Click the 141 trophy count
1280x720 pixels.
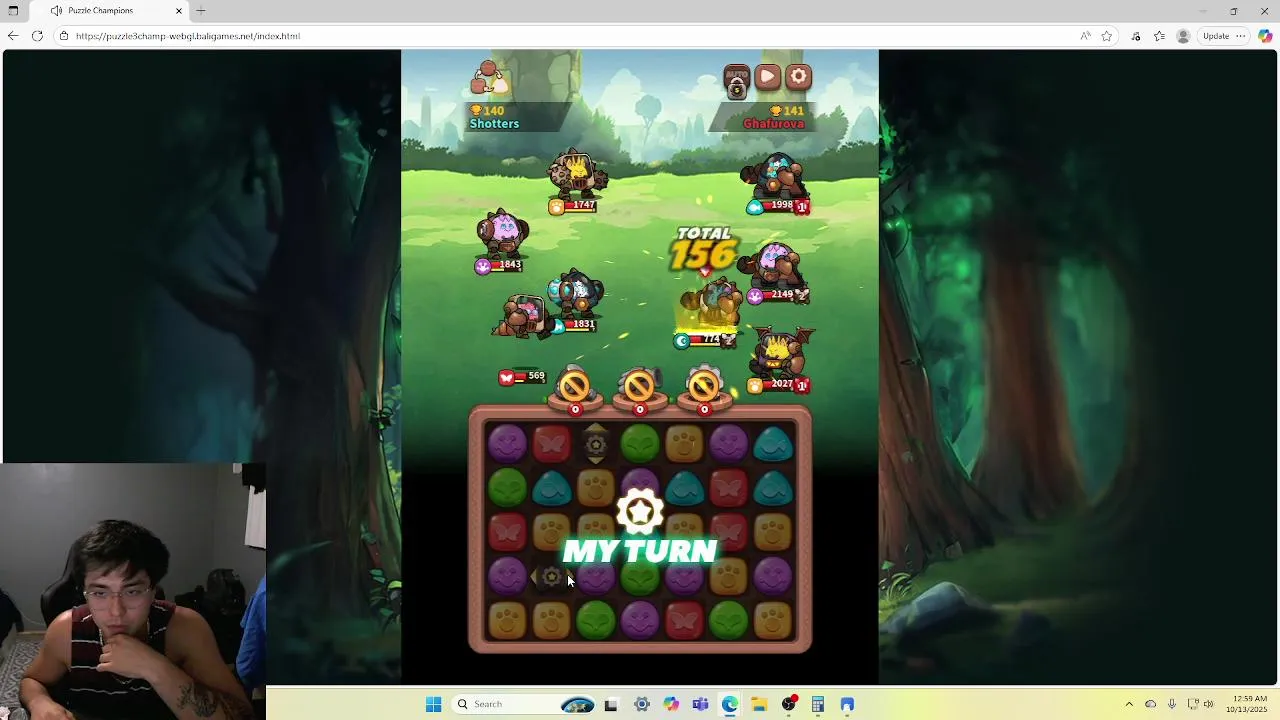pyautogui.click(x=787, y=111)
